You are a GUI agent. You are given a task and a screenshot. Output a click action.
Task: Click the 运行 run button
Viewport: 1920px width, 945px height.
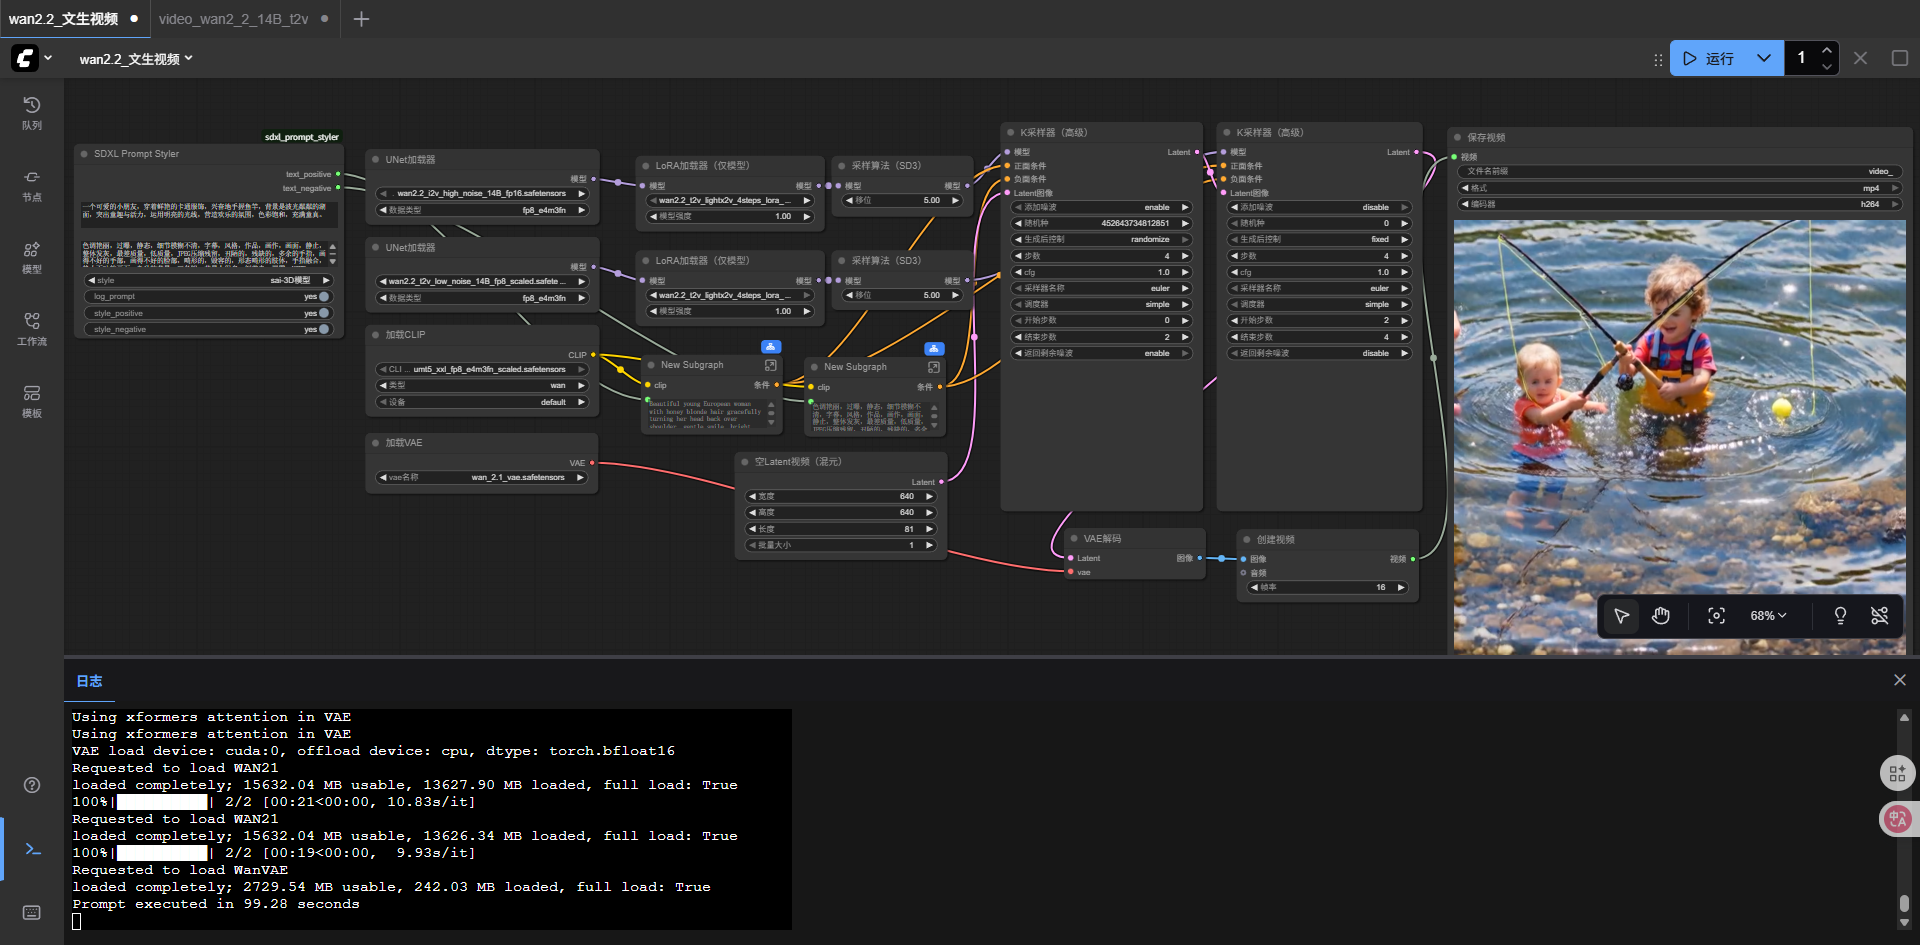coord(1709,58)
